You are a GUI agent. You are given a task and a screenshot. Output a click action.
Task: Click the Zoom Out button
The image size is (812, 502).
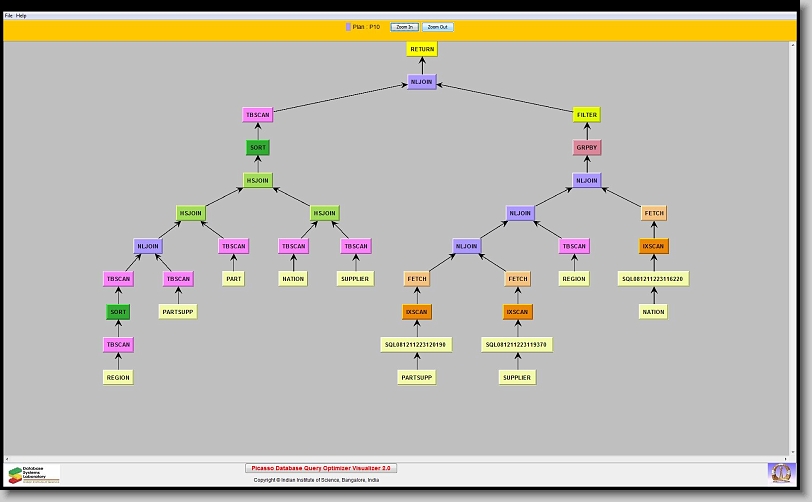tap(437, 27)
